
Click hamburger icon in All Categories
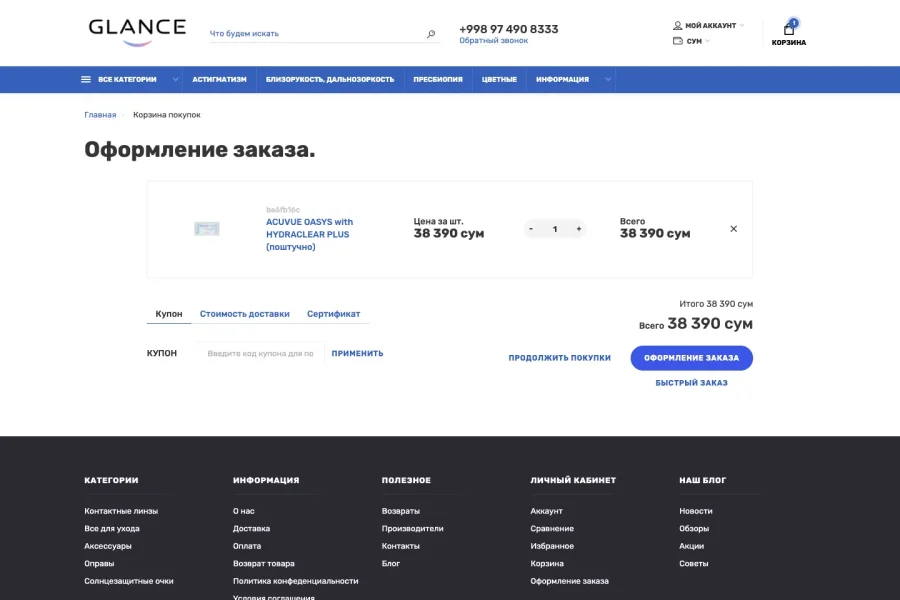coord(86,79)
